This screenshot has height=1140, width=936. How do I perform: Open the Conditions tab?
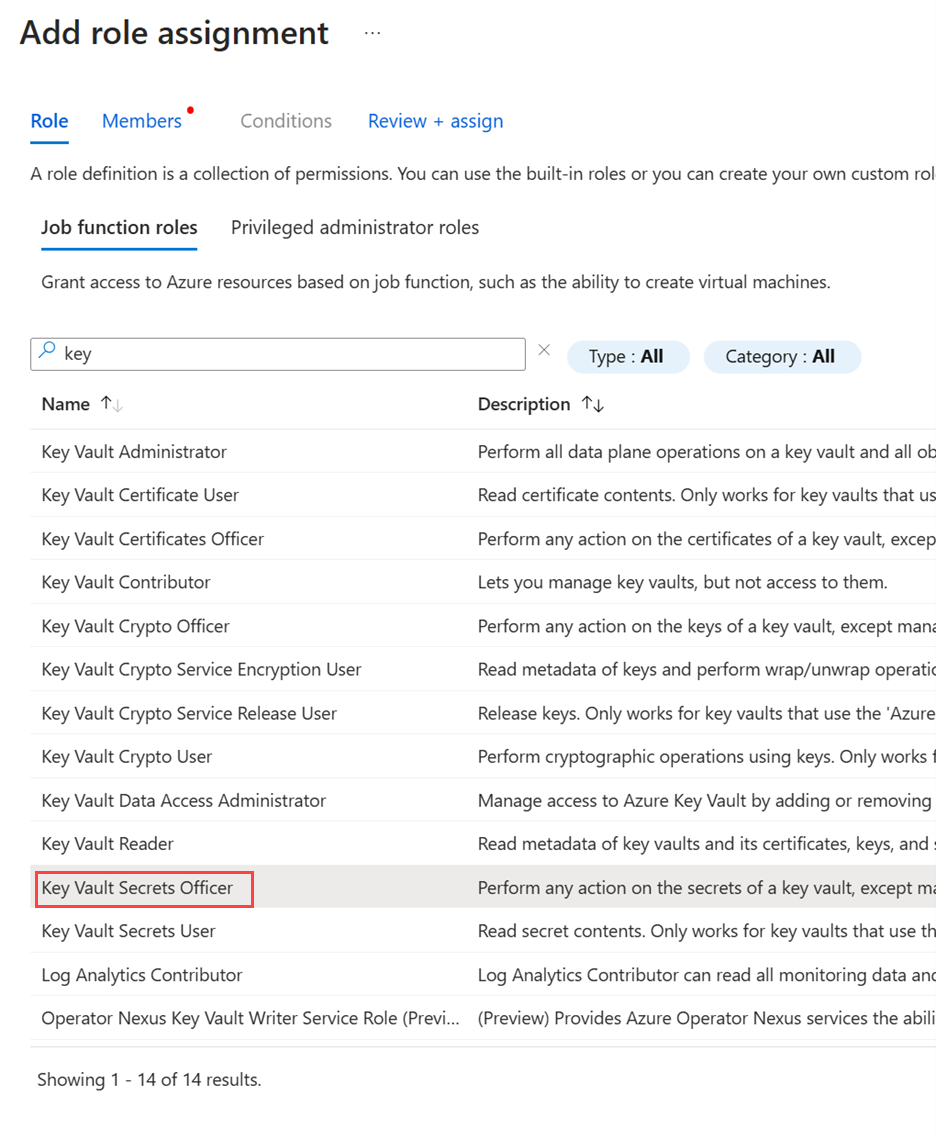[x=286, y=121]
